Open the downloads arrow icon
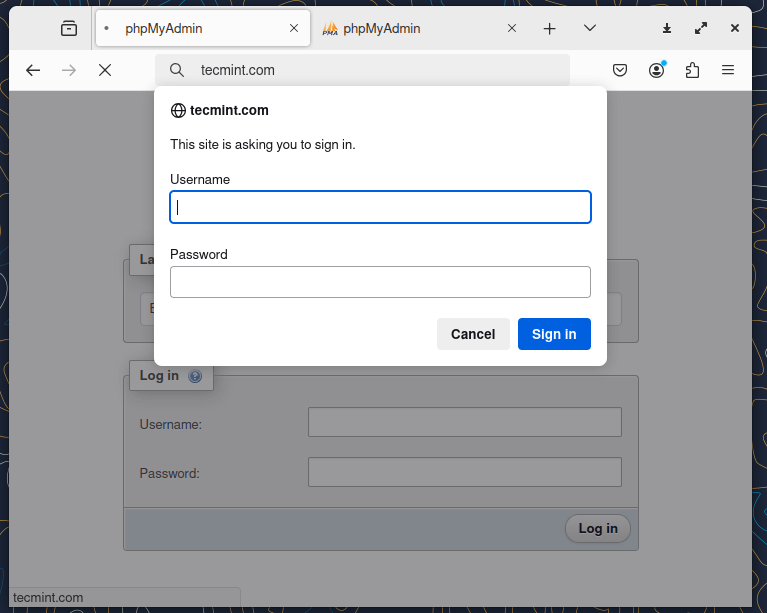767x613 pixels. coord(667,29)
